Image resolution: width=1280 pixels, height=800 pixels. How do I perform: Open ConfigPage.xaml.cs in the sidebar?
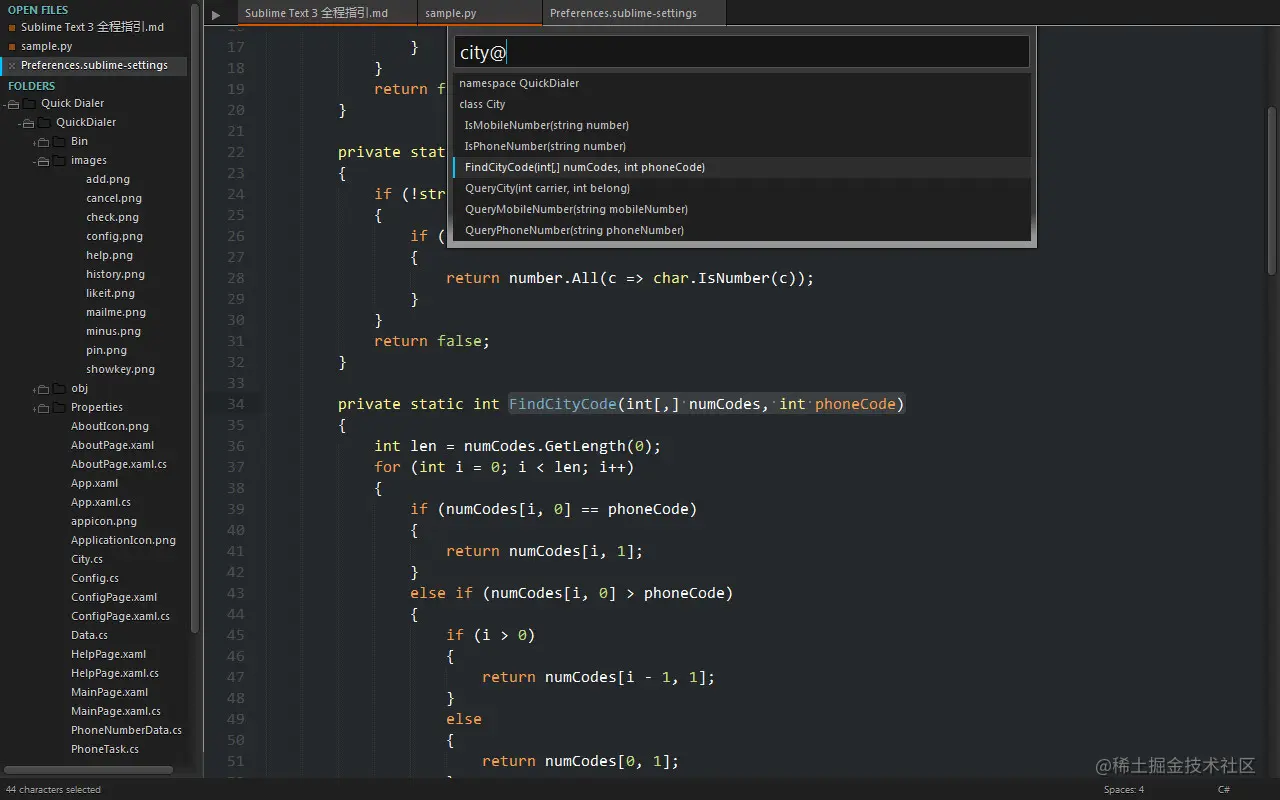tap(120, 616)
